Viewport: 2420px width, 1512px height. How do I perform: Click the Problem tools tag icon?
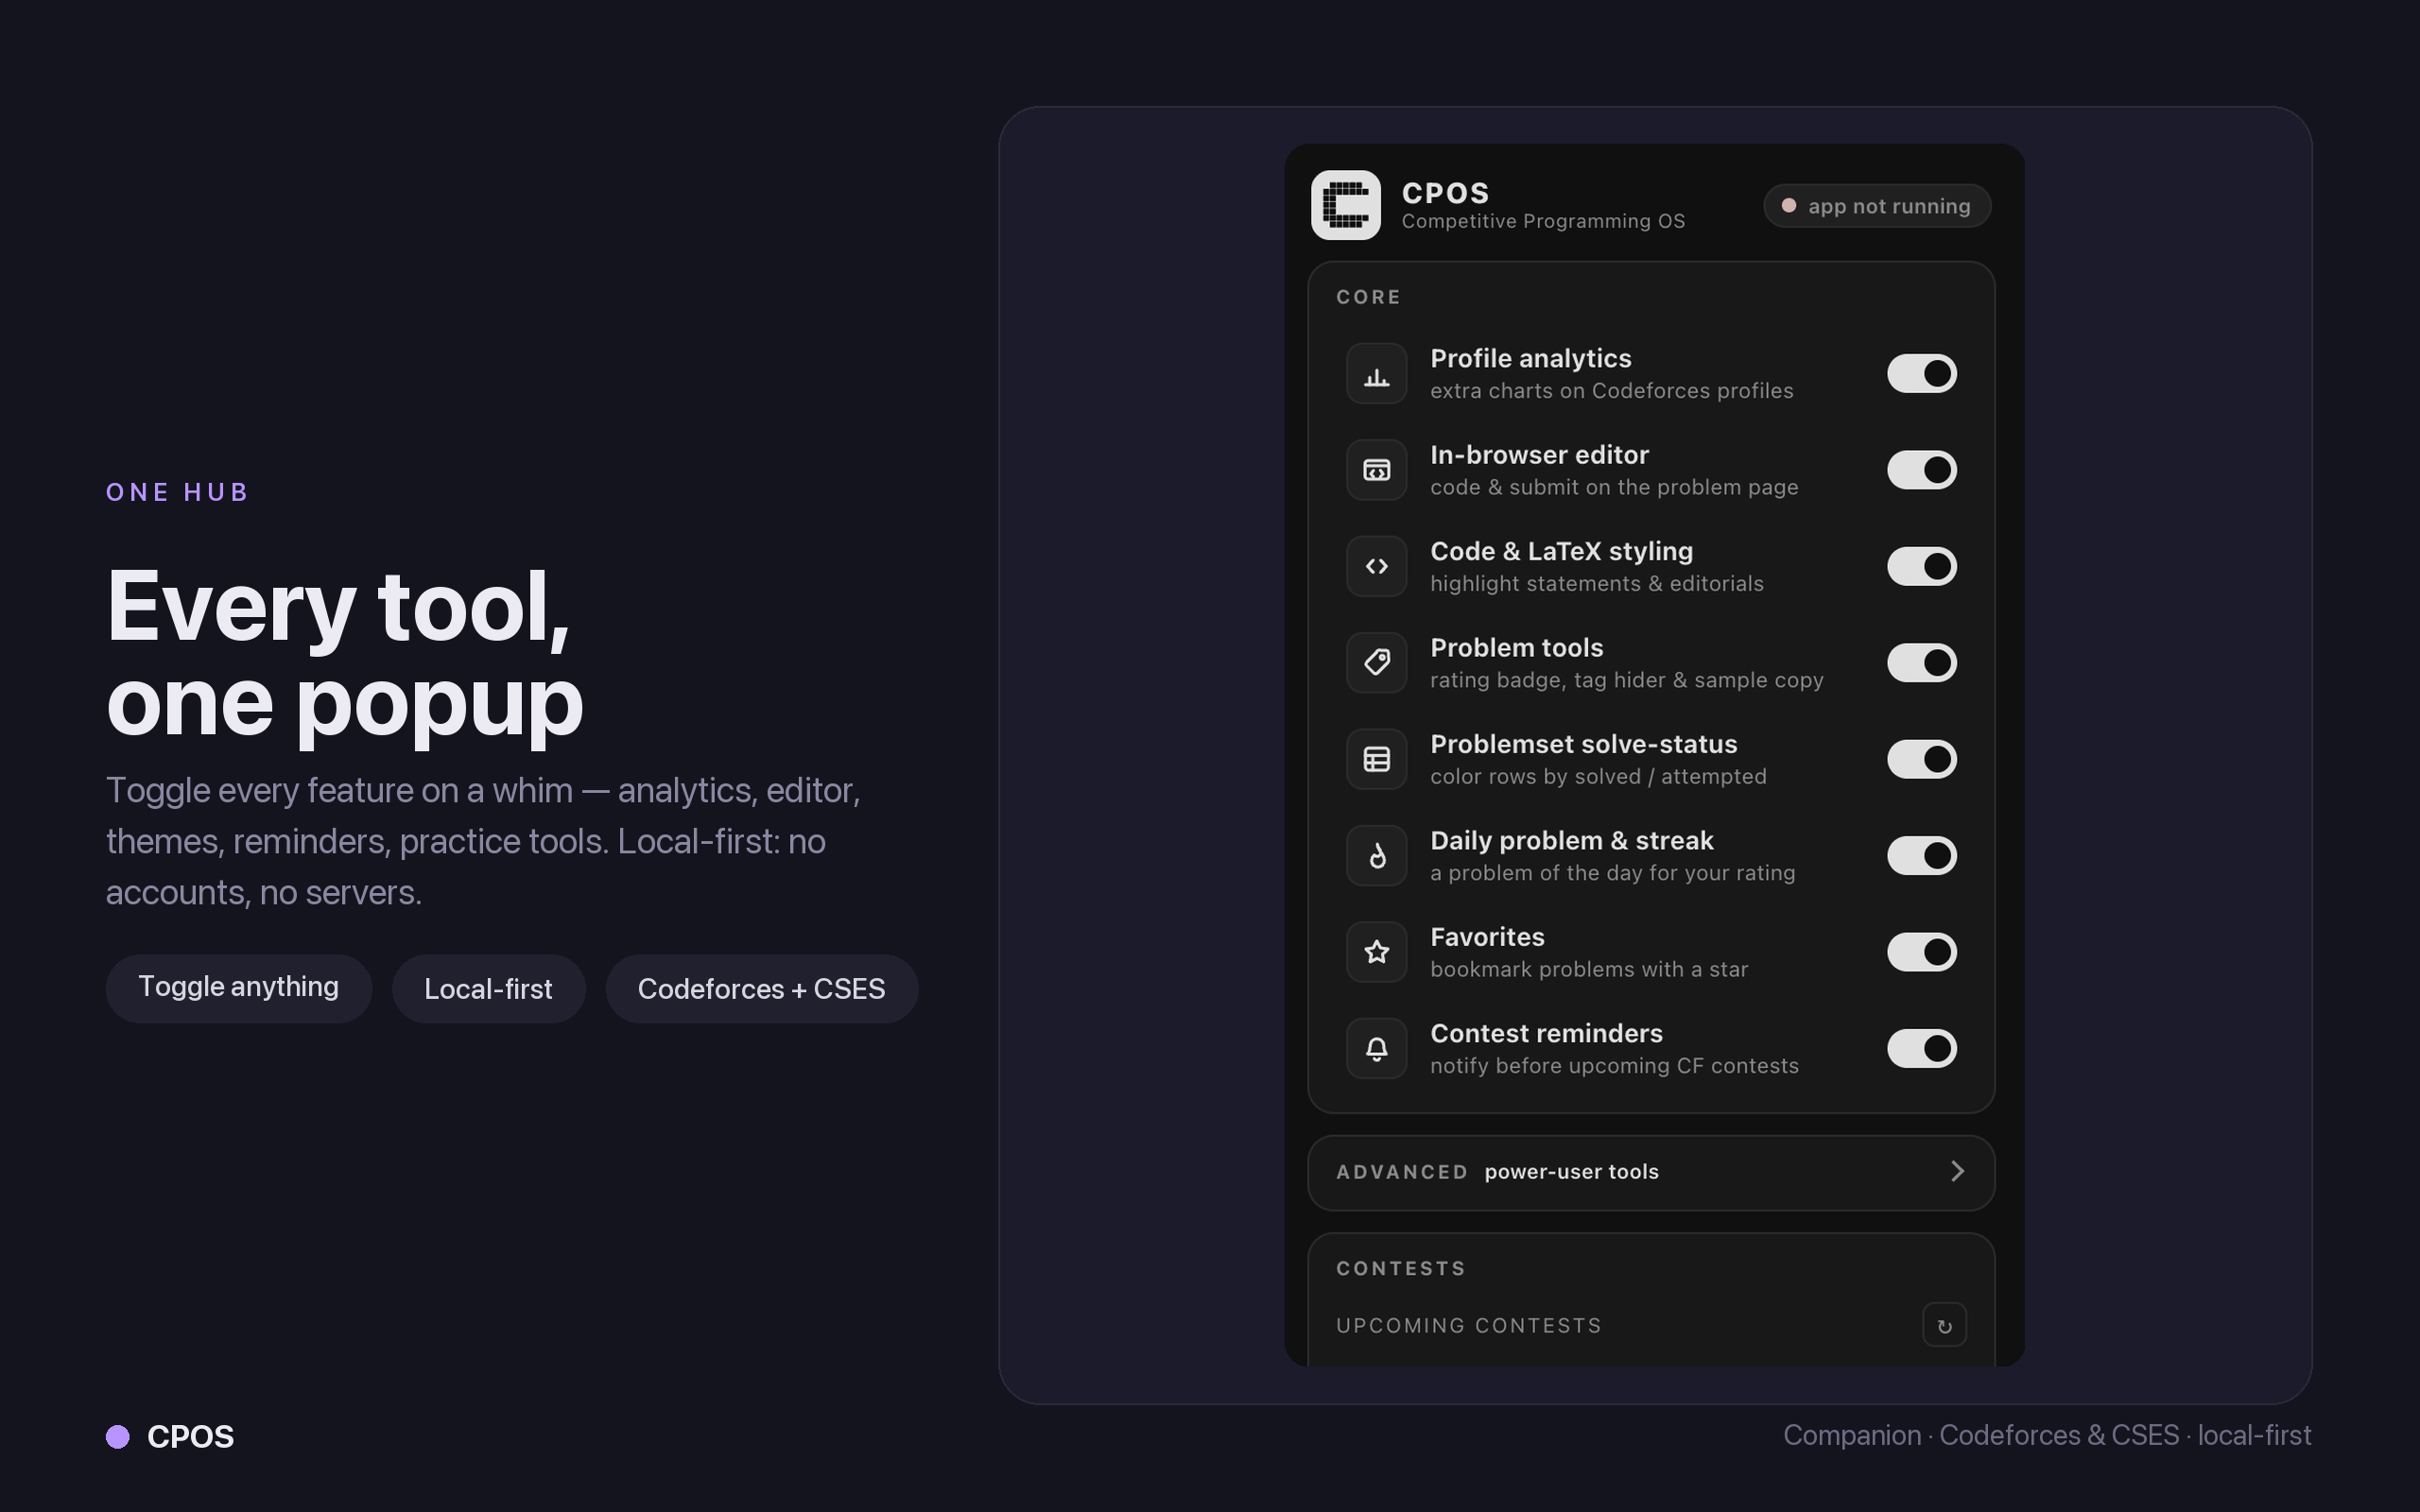coord(1377,663)
